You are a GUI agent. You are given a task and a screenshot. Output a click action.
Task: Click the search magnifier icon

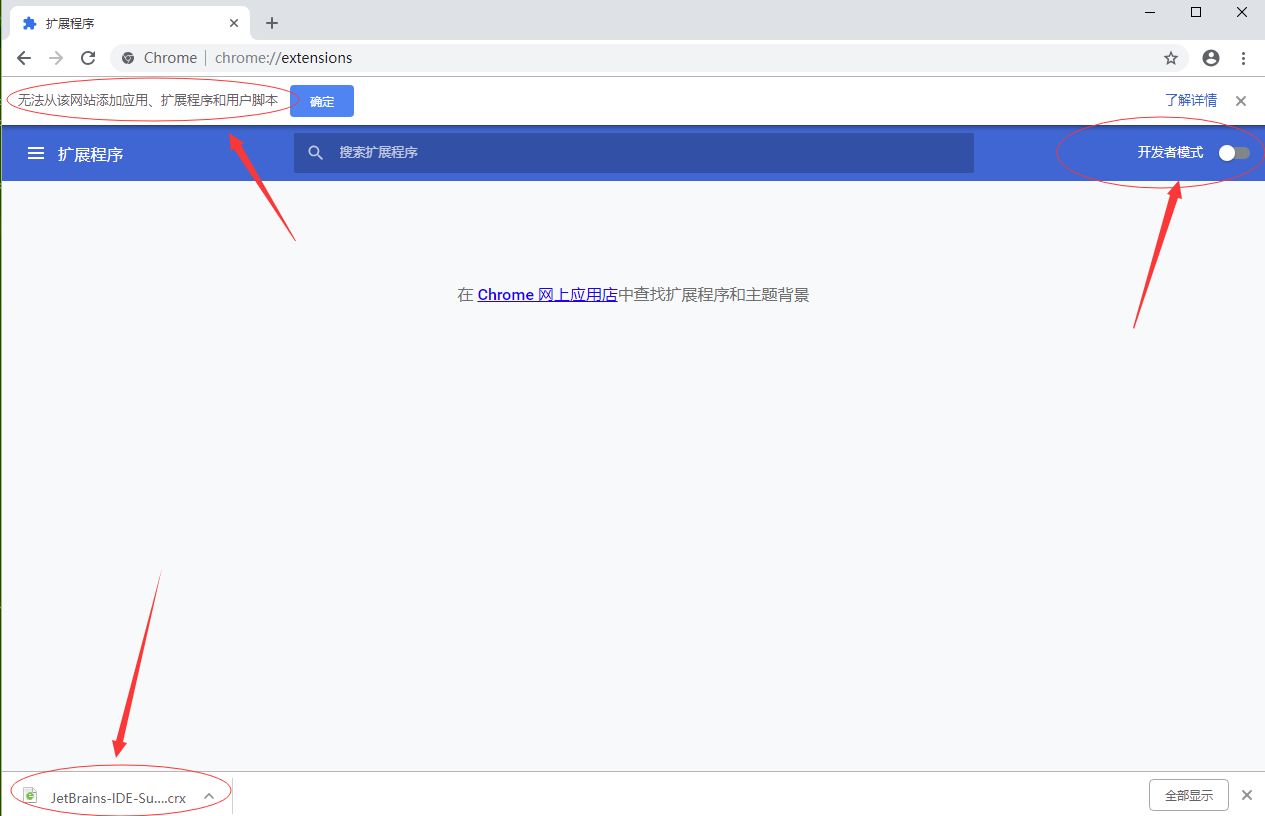[316, 153]
